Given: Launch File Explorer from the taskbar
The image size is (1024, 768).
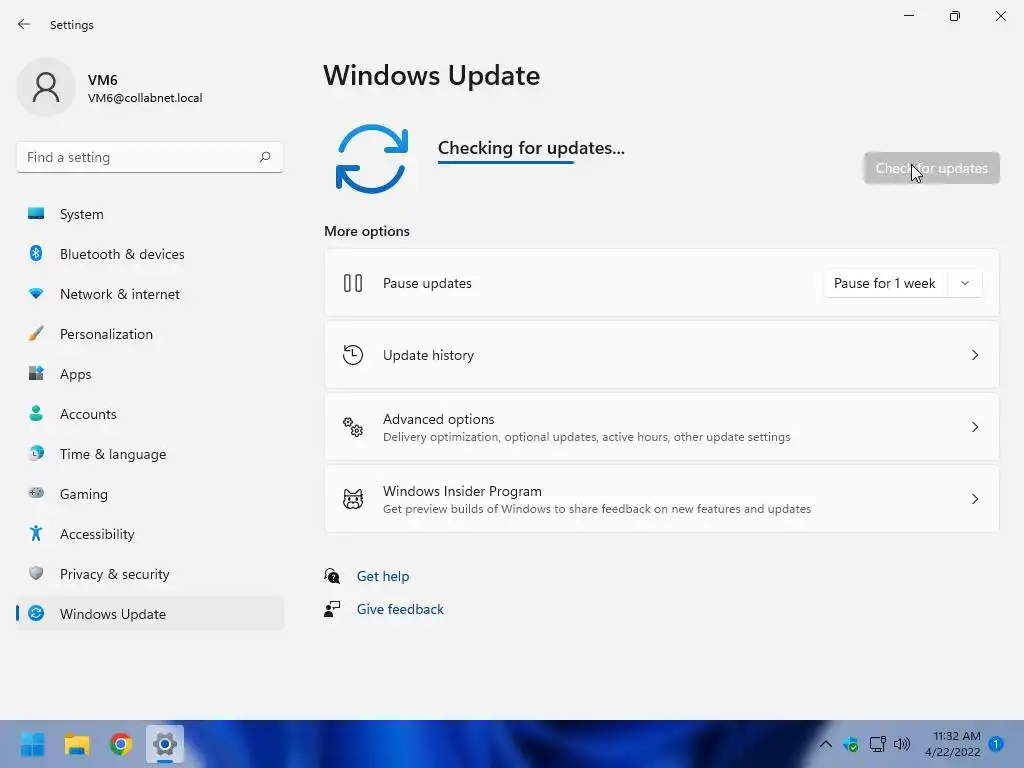Looking at the screenshot, I should (77, 744).
